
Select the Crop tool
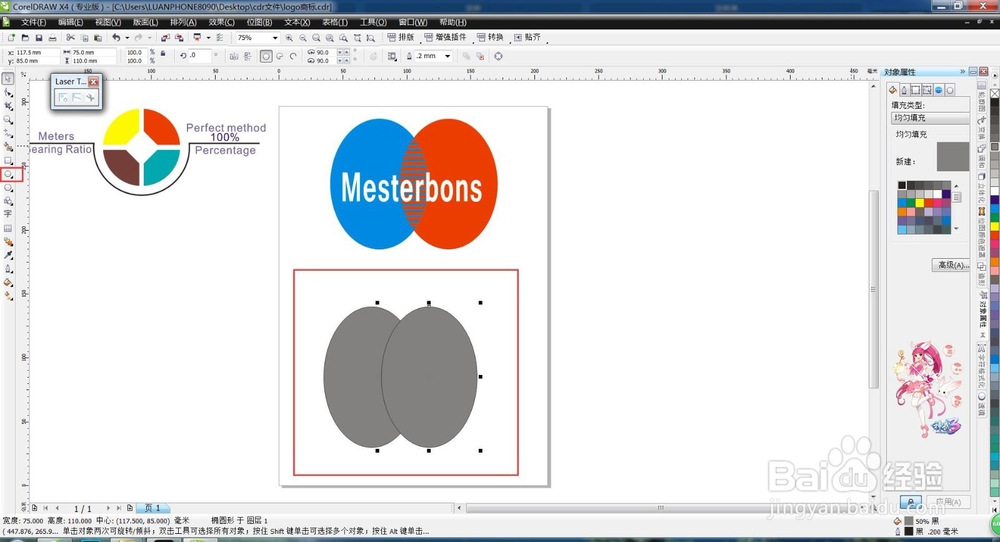coord(8,106)
